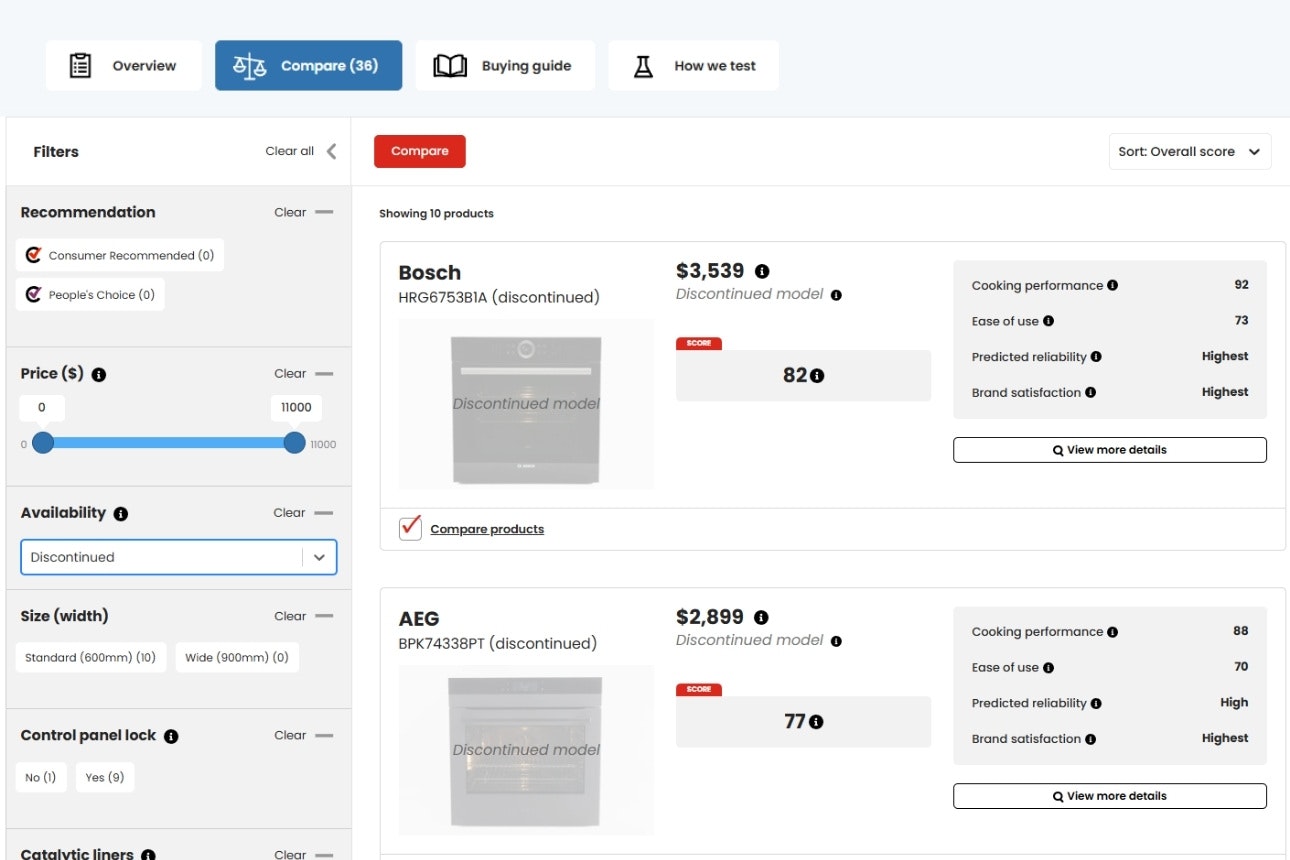Toggle Standard (600mm) size filter

(x=91, y=658)
